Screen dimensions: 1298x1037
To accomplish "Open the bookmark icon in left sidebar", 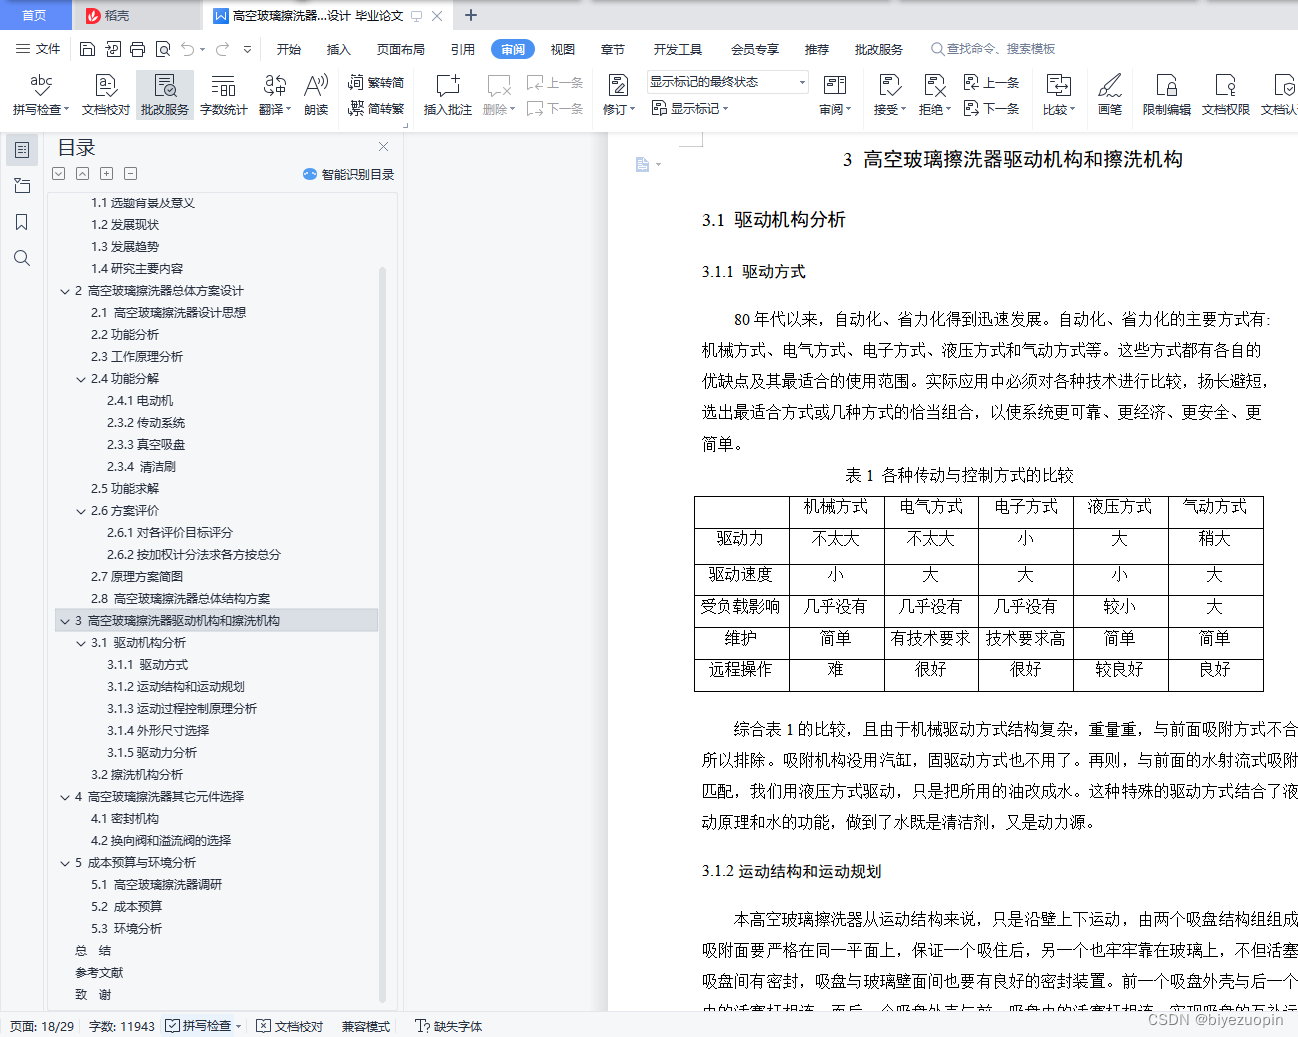I will [x=21, y=222].
